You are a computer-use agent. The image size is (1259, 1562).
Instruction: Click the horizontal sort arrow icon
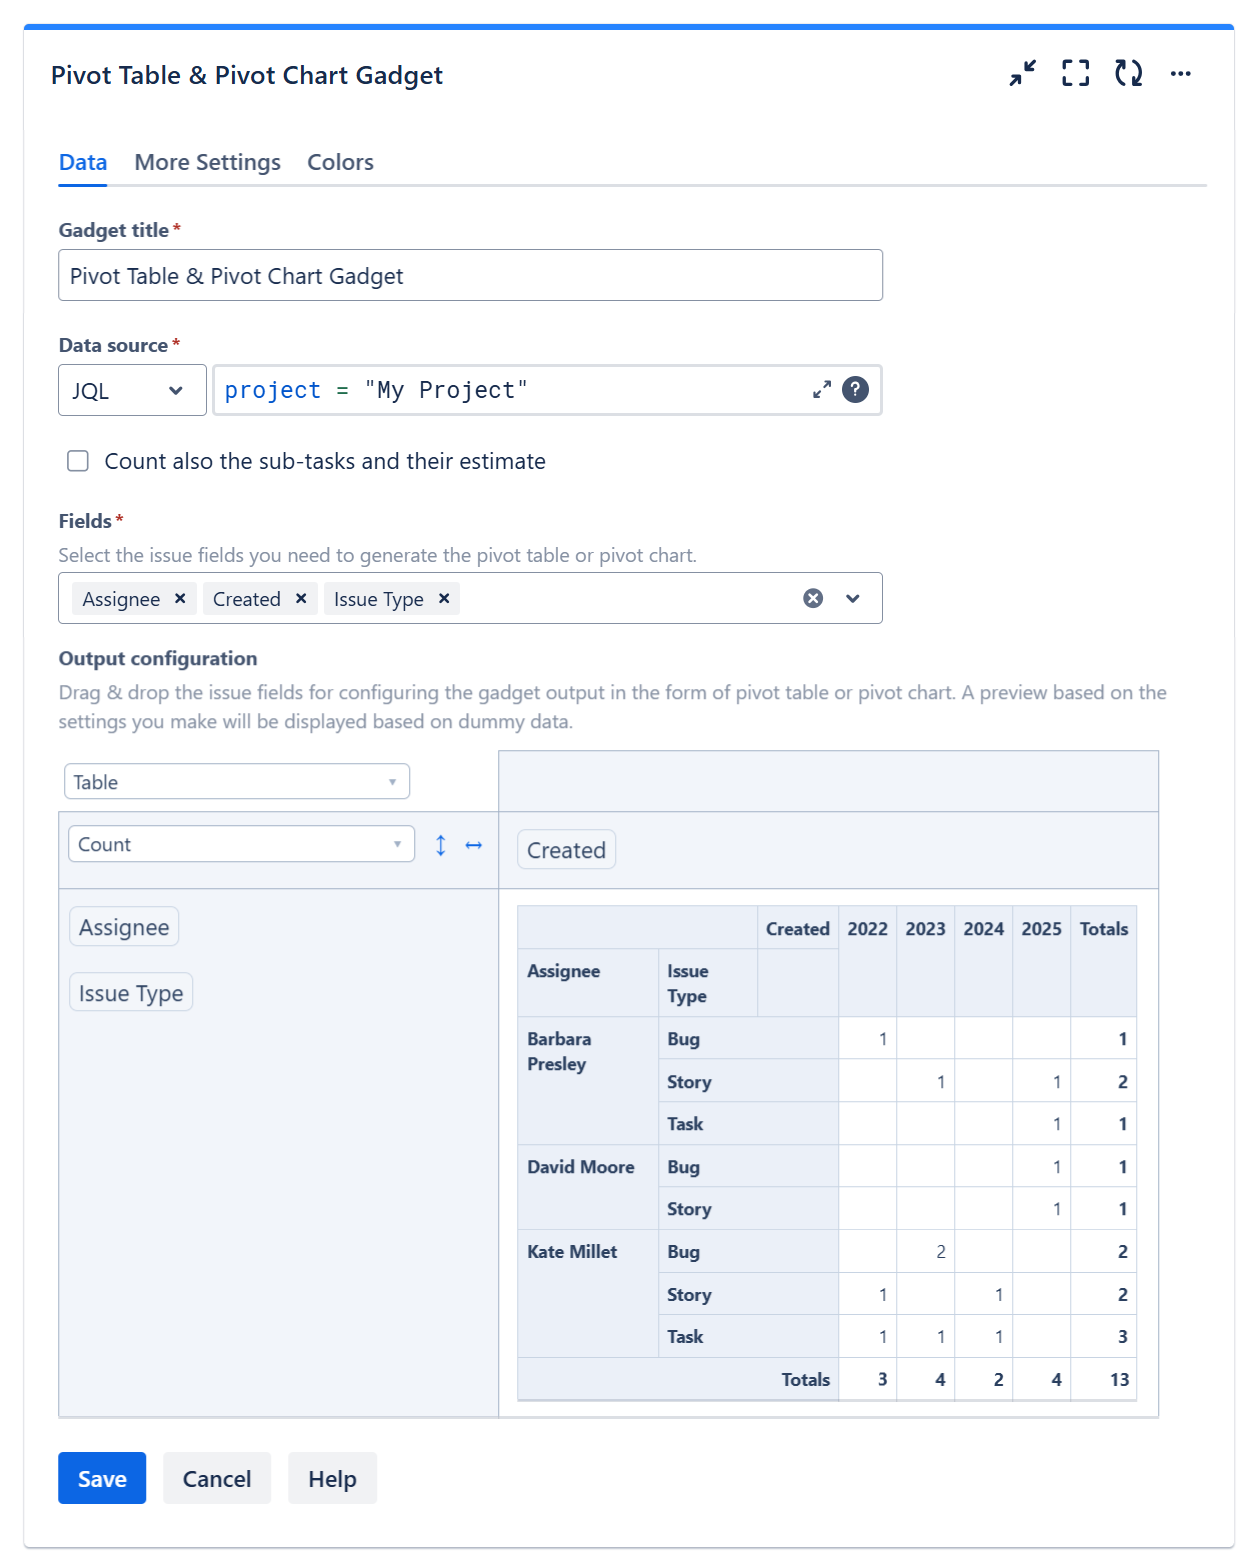[474, 845]
